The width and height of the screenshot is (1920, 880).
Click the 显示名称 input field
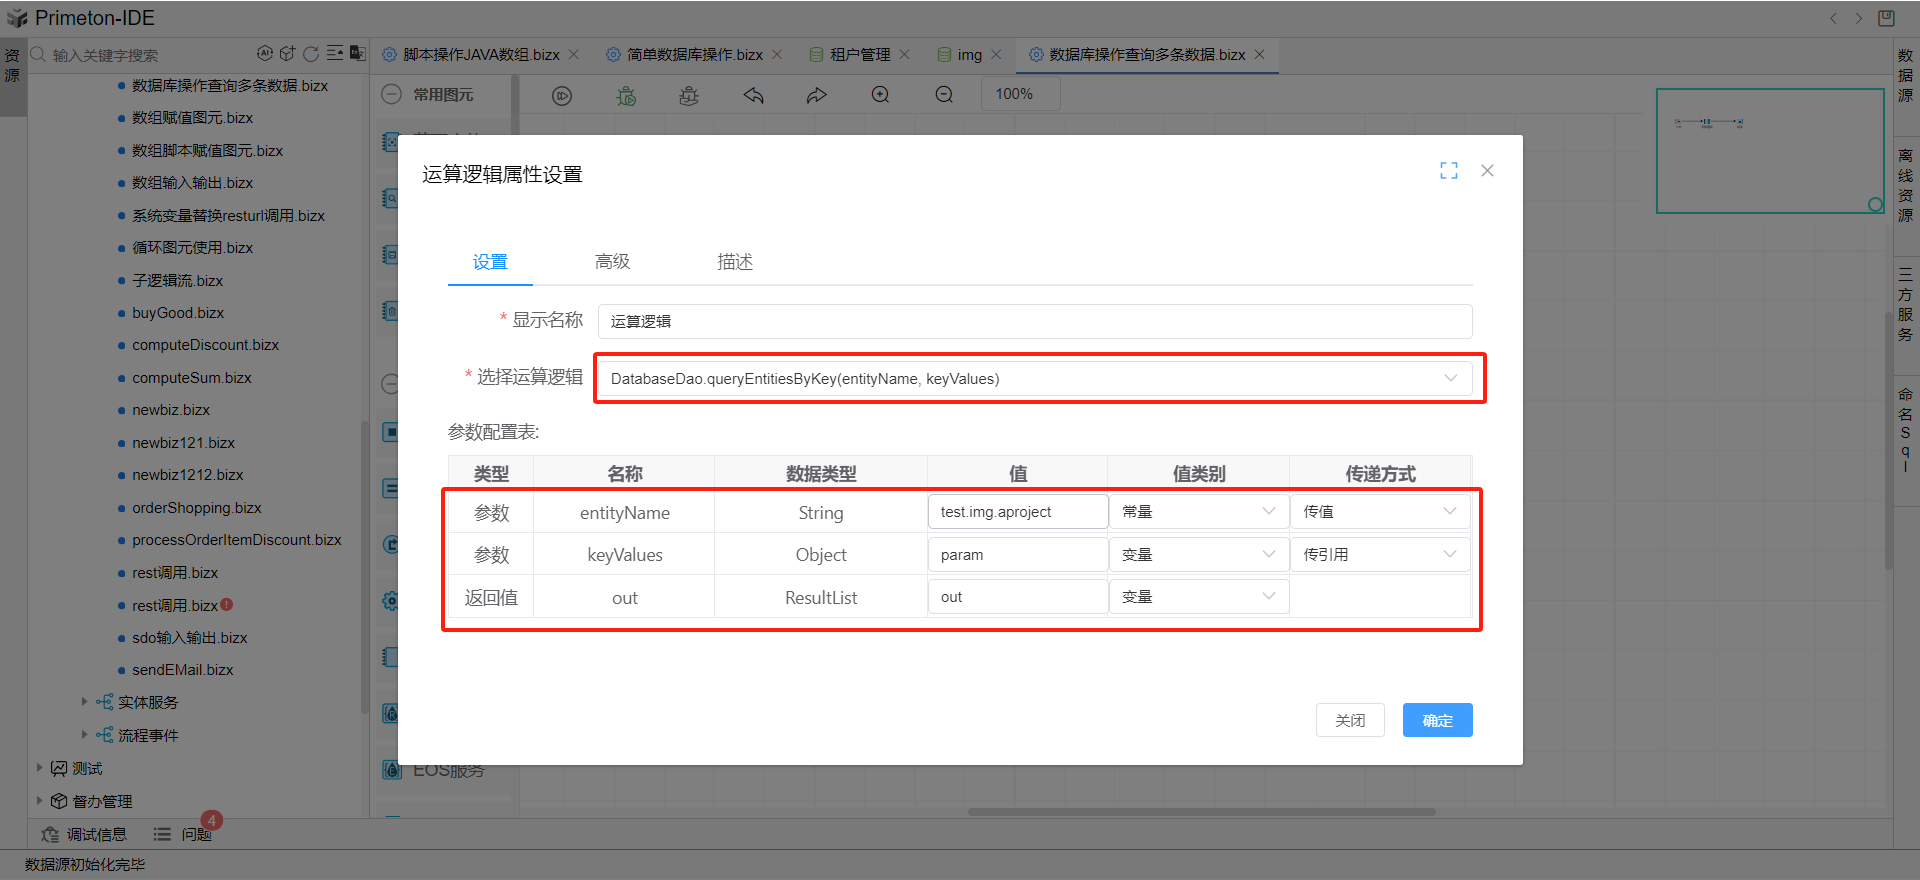[x=1034, y=322]
